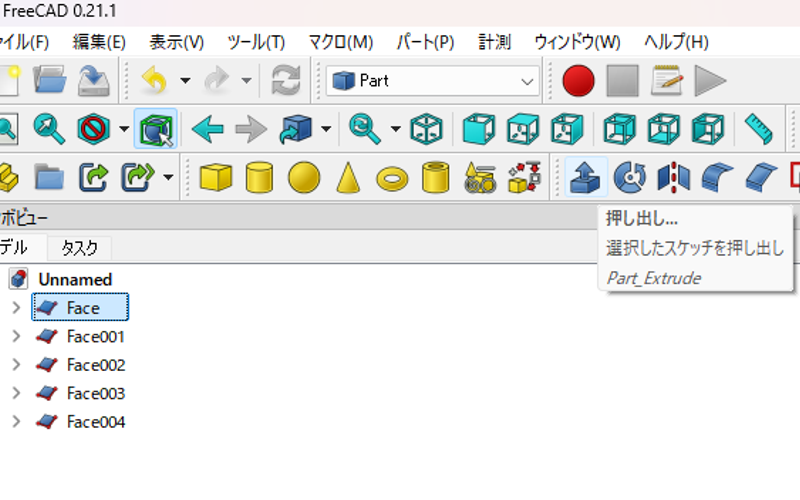Switch to the top view cube

[x=523, y=129]
